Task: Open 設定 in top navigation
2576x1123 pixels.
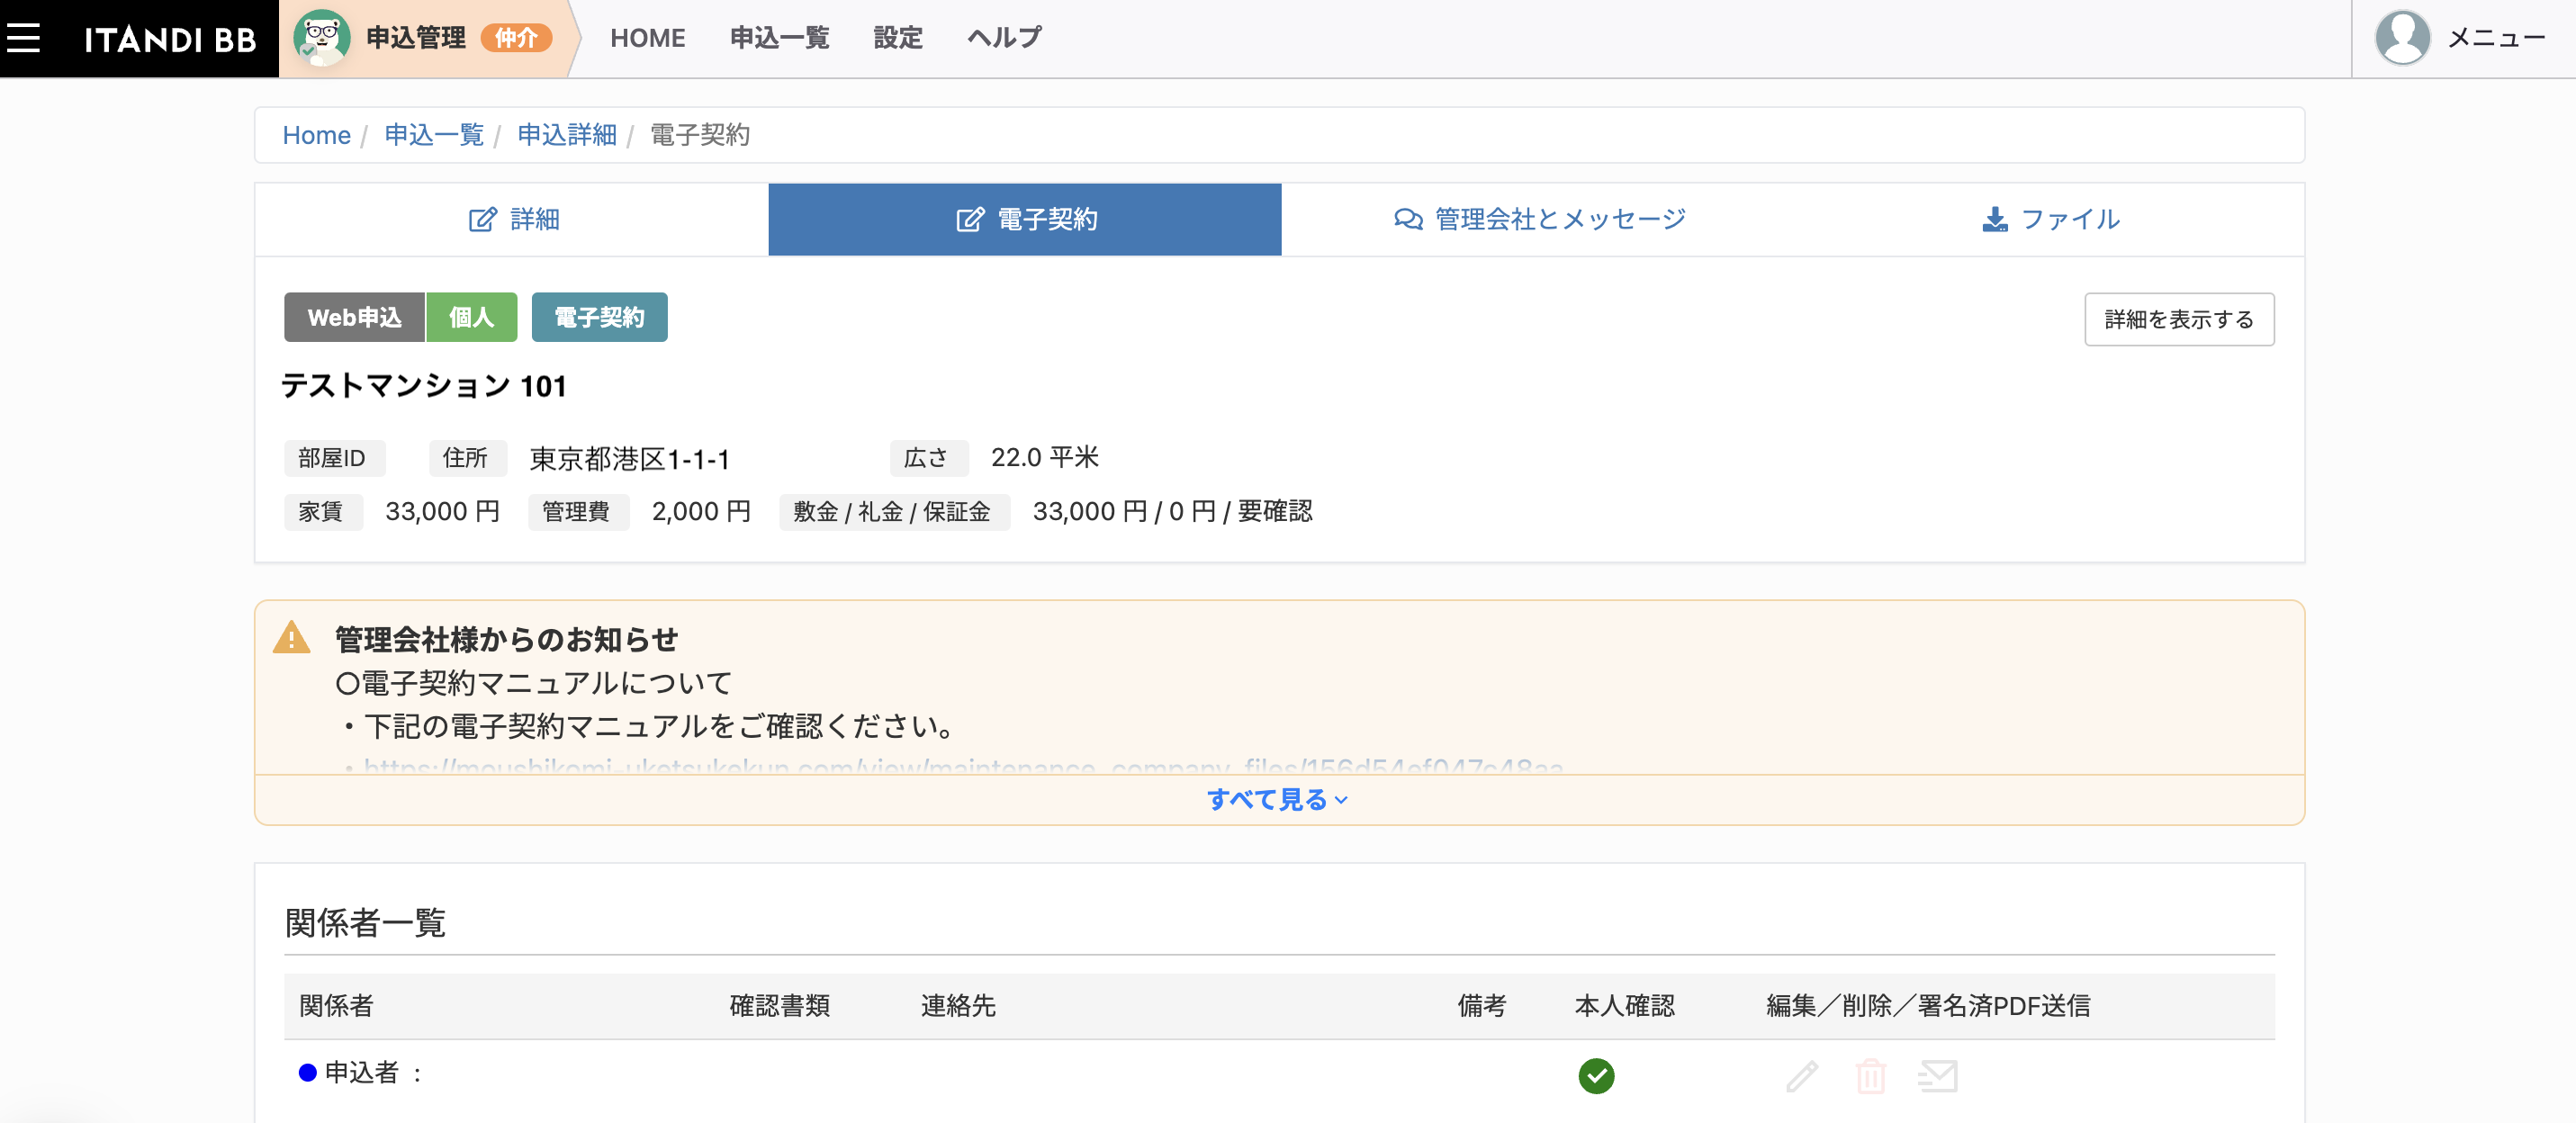Action: (898, 38)
